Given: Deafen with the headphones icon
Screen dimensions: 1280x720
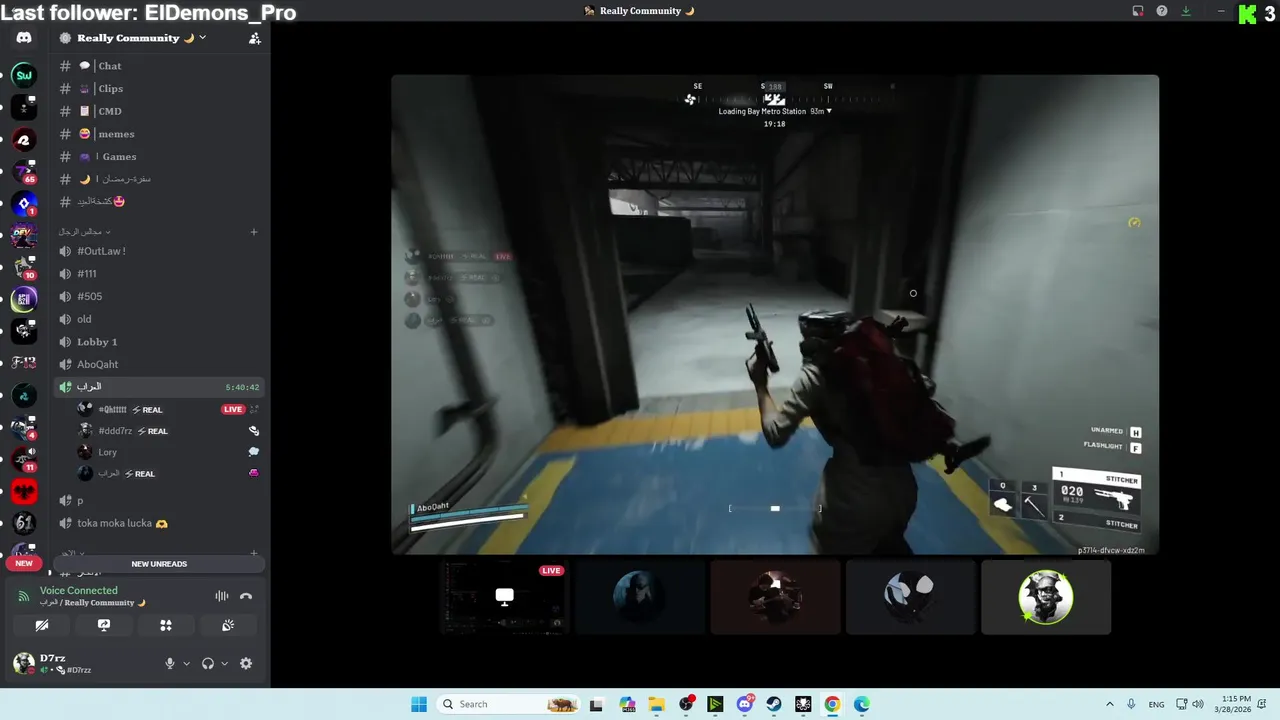Looking at the screenshot, I should click(208, 664).
